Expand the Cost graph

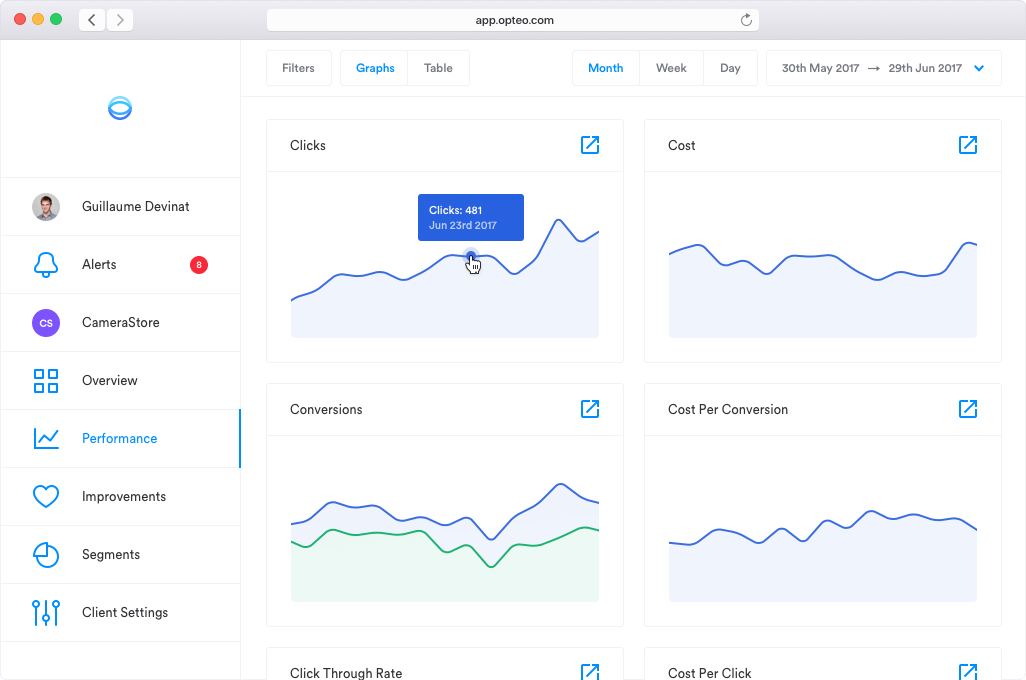tap(968, 145)
